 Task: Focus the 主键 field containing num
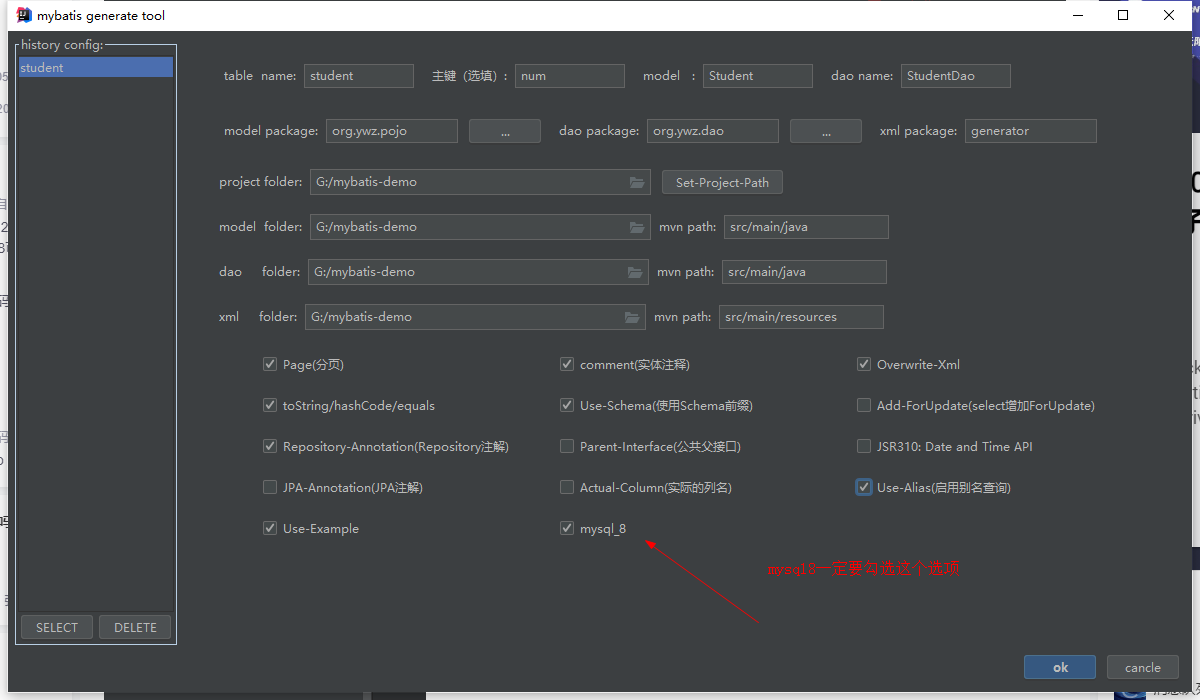570,76
